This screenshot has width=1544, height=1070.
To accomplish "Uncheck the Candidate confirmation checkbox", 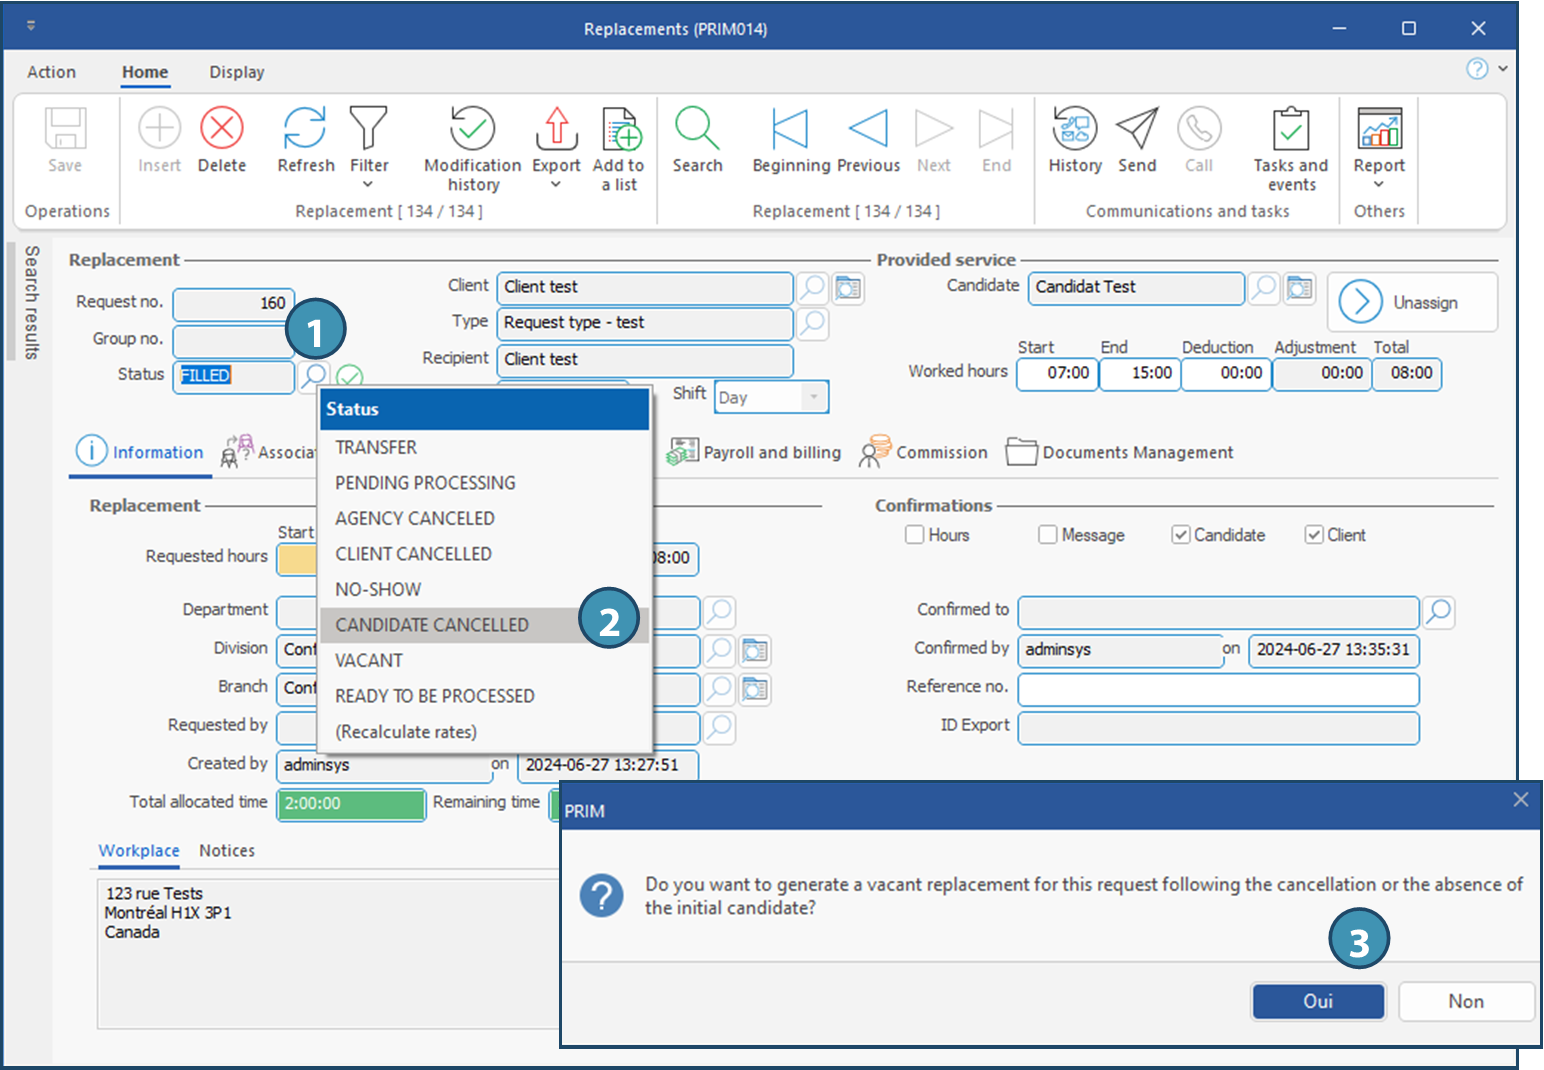I will point(1181,535).
